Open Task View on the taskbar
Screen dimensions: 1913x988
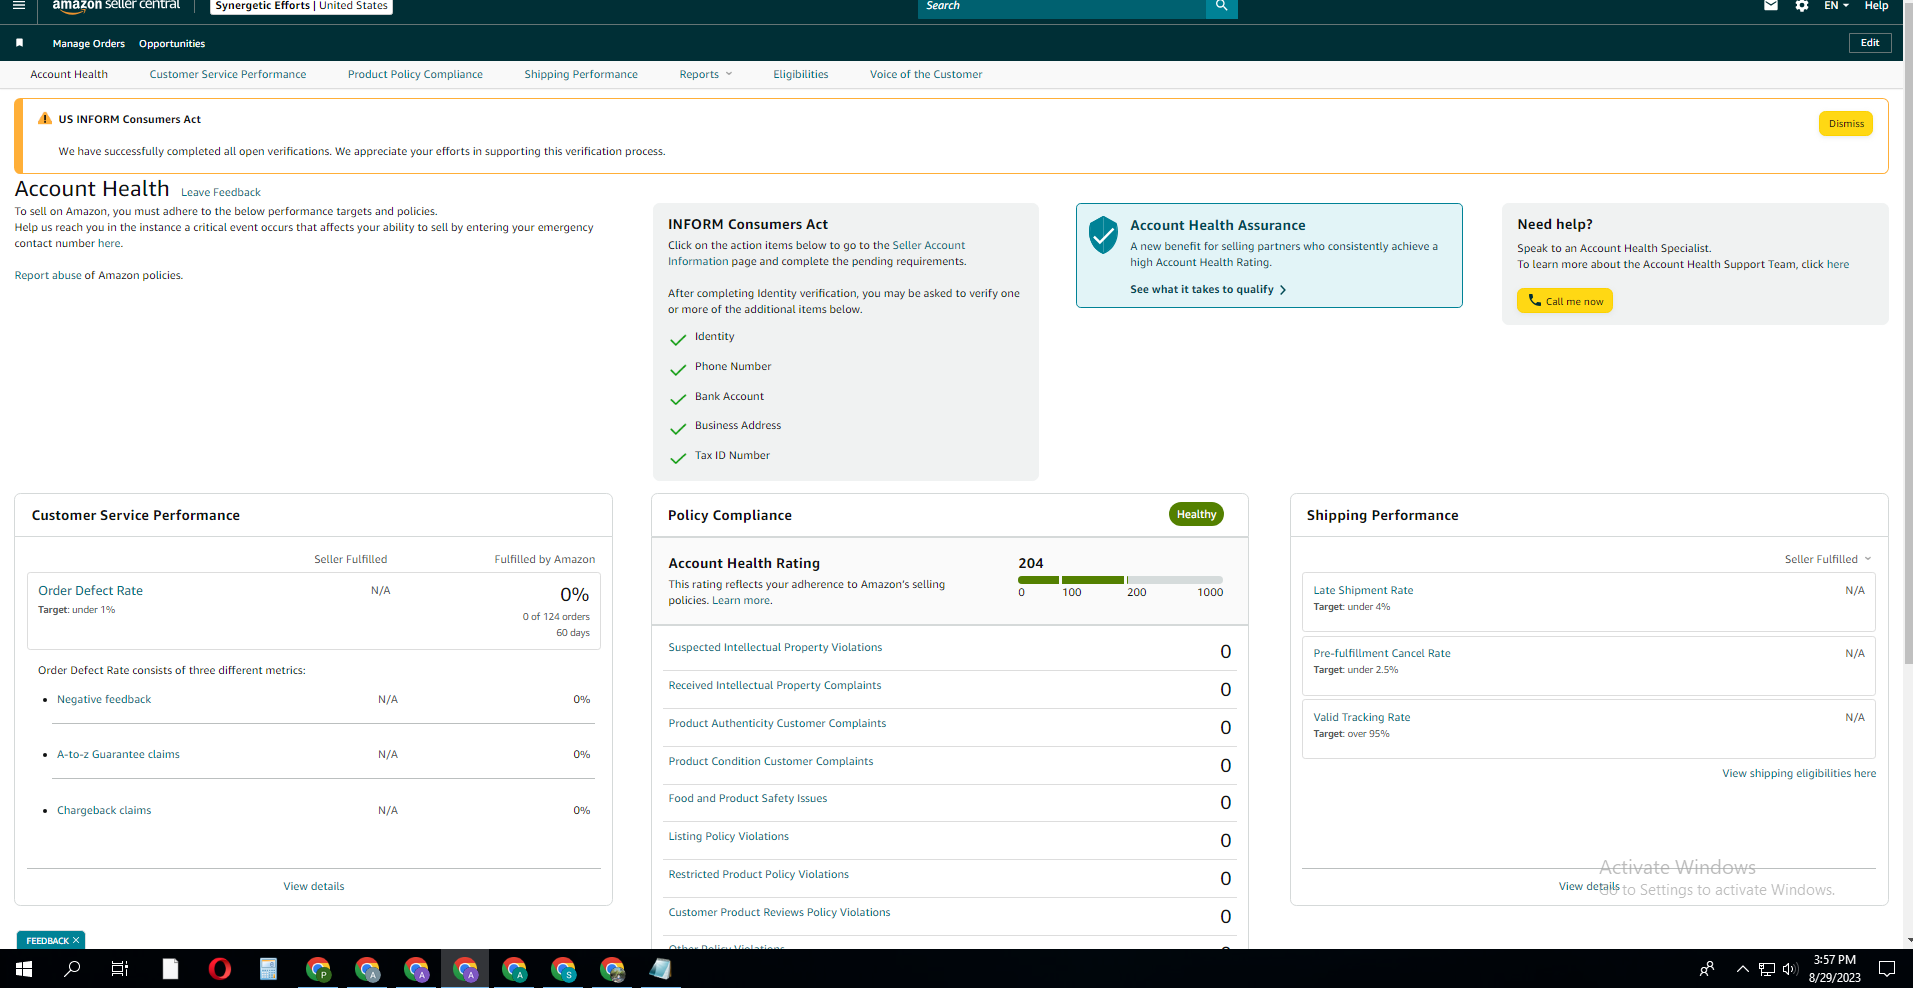click(x=120, y=969)
